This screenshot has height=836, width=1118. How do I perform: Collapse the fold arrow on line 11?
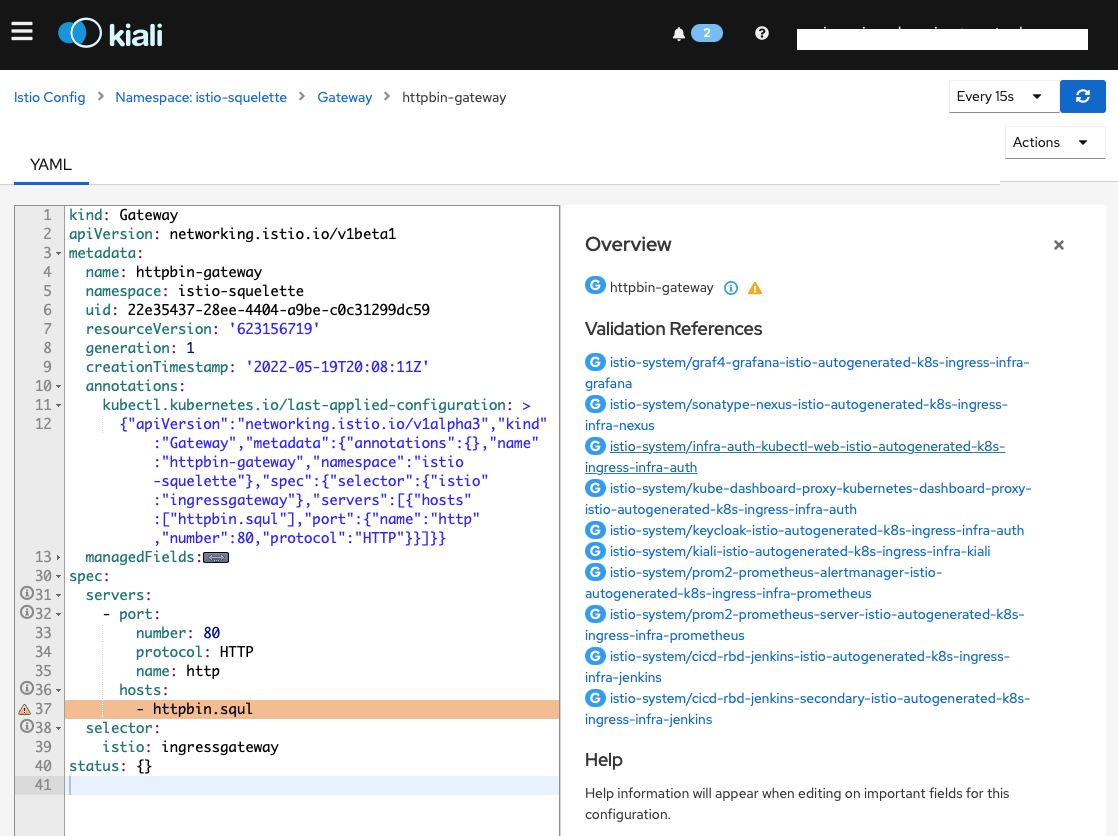[58, 405]
